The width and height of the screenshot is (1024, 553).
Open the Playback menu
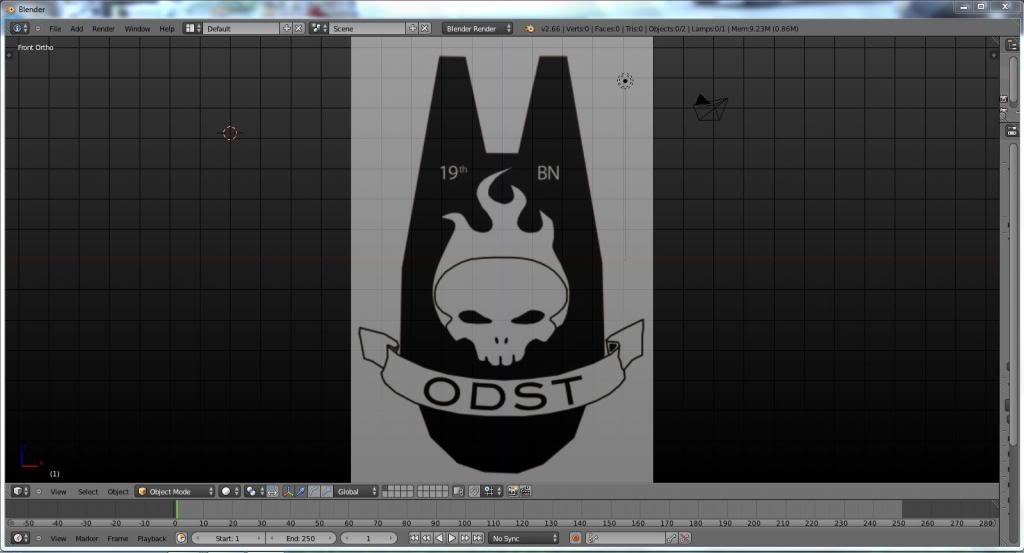click(x=152, y=539)
